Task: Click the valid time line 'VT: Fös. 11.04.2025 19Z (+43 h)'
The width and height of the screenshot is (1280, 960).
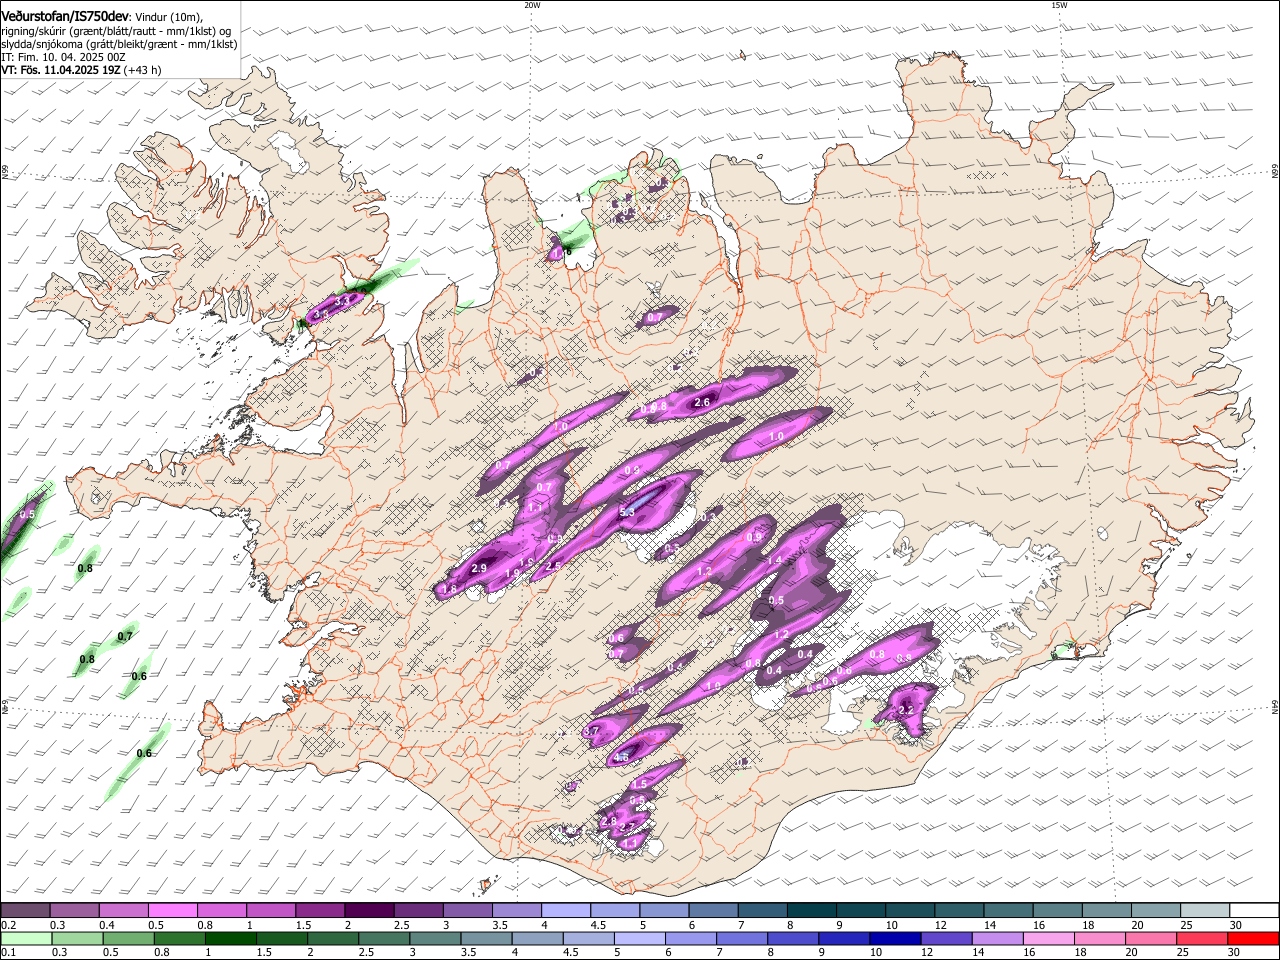Action: (81, 70)
